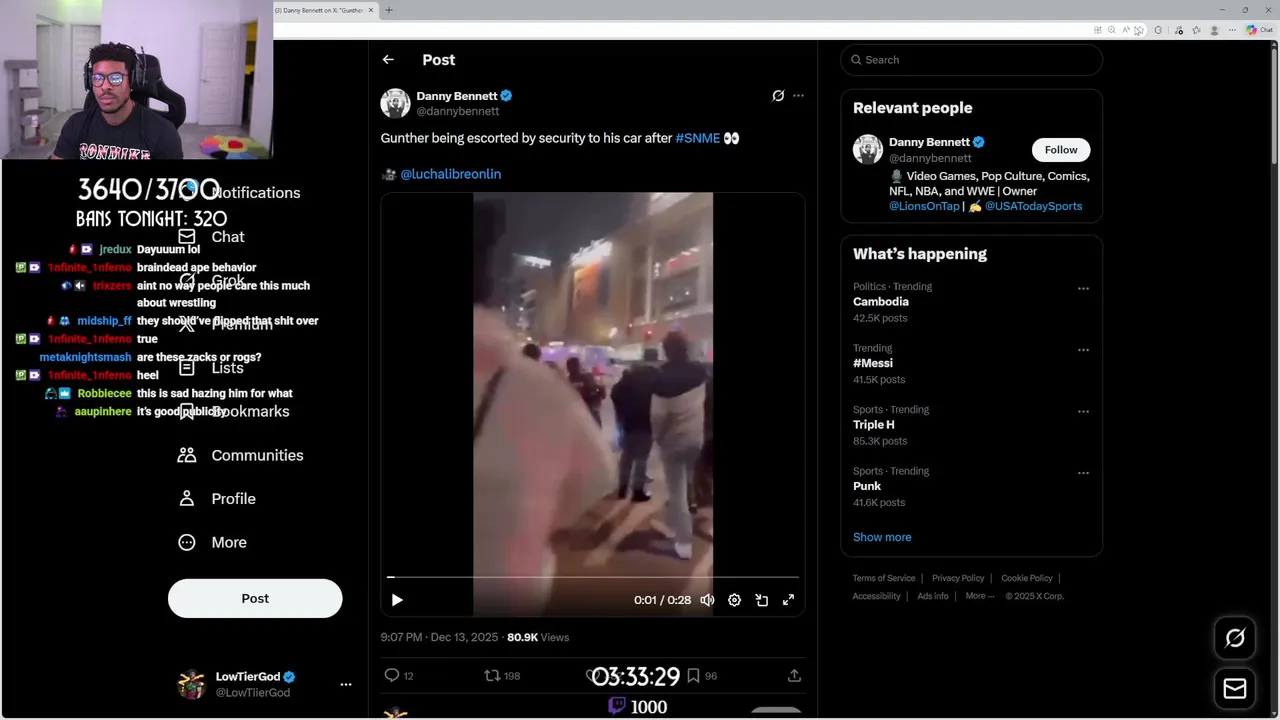Repost the post with 198 reposts
This screenshot has height=720, width=1280.
(x=502, y=676)
